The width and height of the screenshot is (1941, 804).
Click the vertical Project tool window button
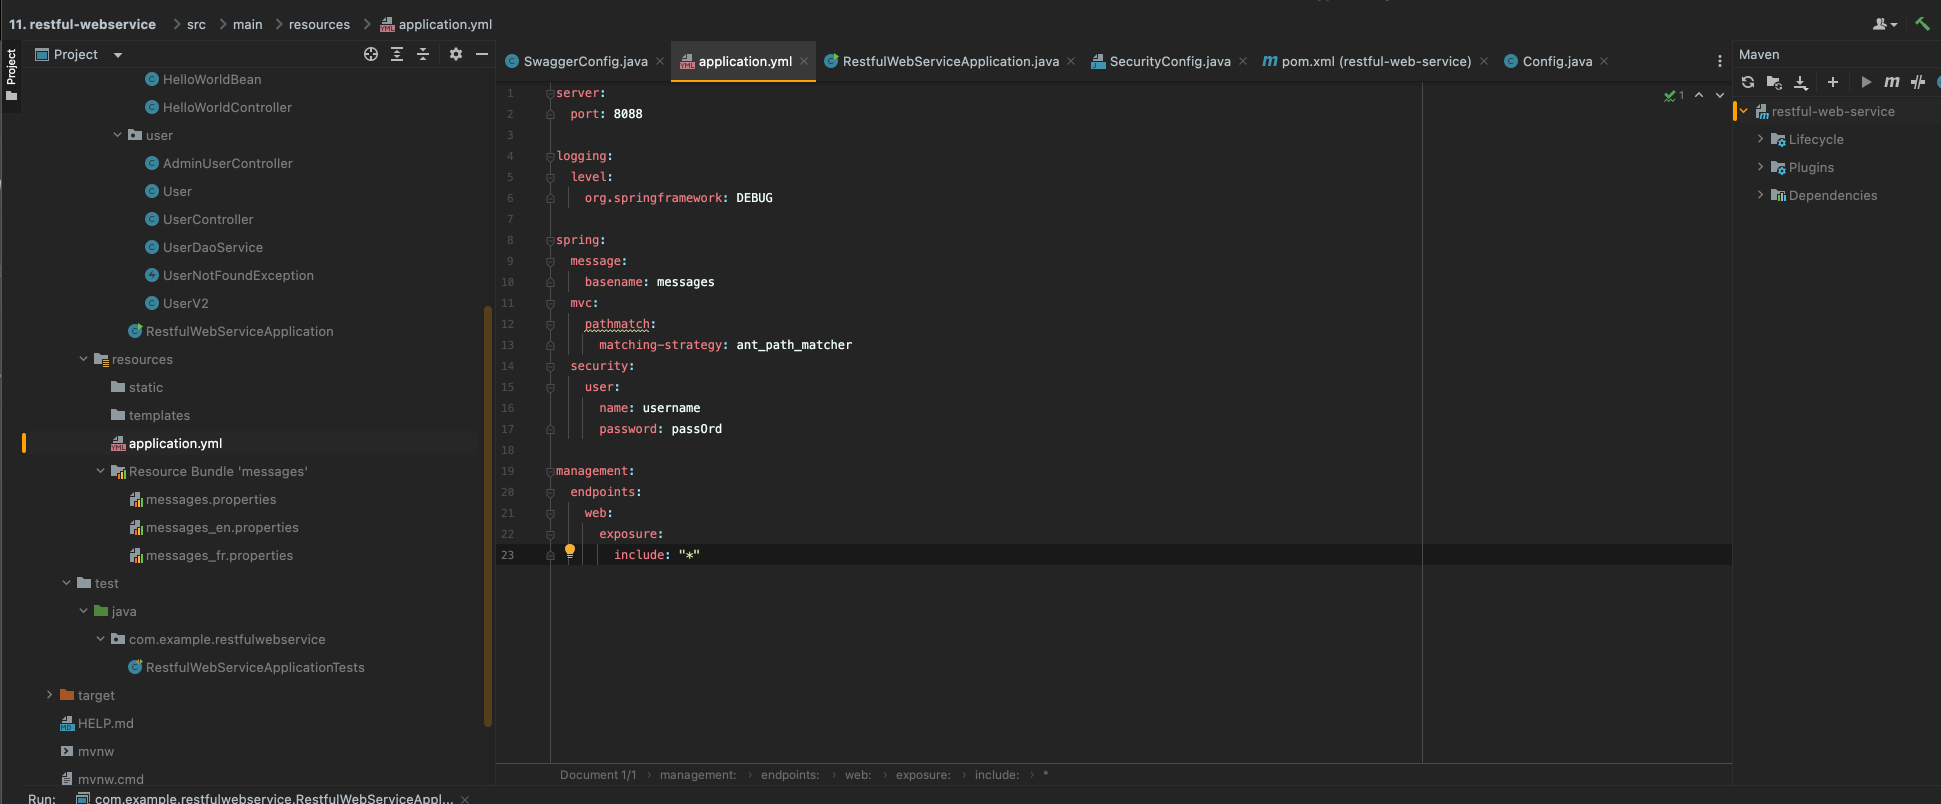[11, 75]
